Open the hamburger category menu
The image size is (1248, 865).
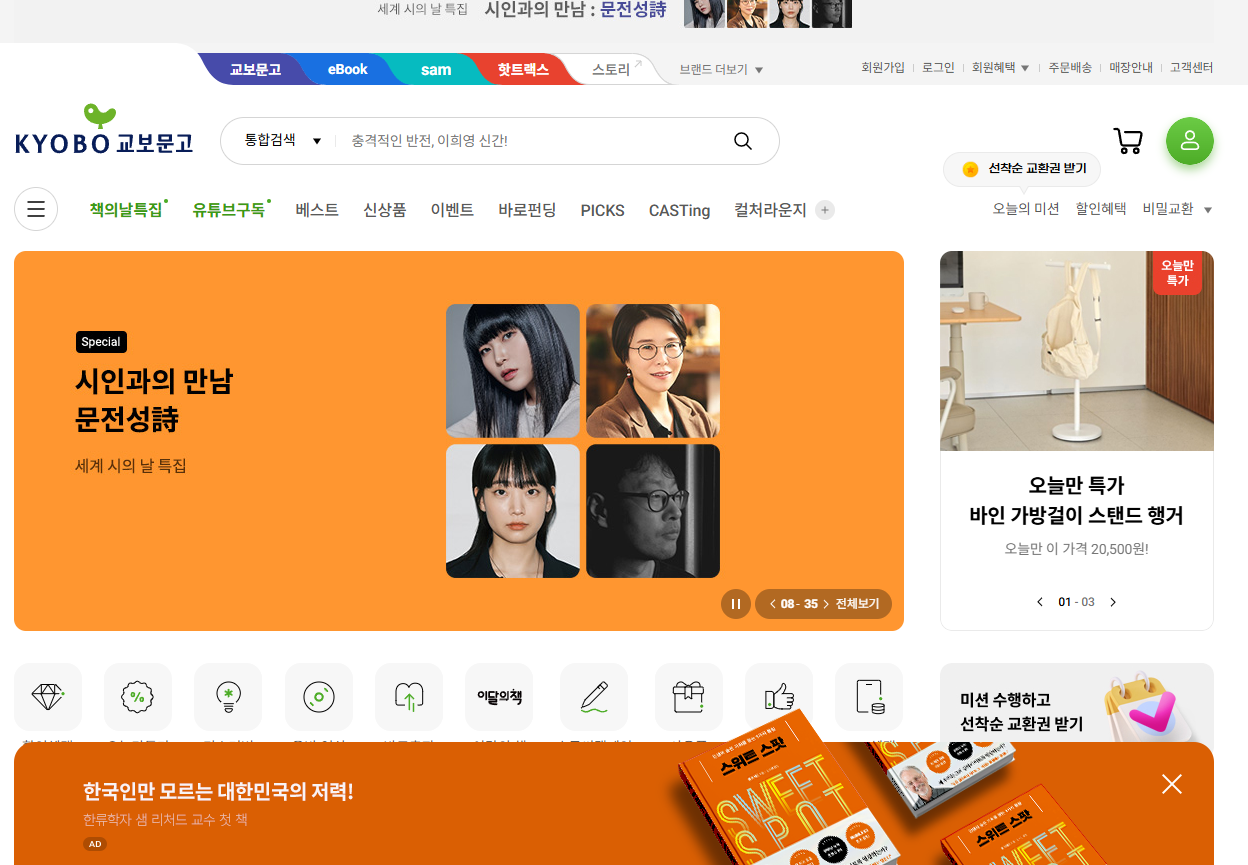click(36, 209)
